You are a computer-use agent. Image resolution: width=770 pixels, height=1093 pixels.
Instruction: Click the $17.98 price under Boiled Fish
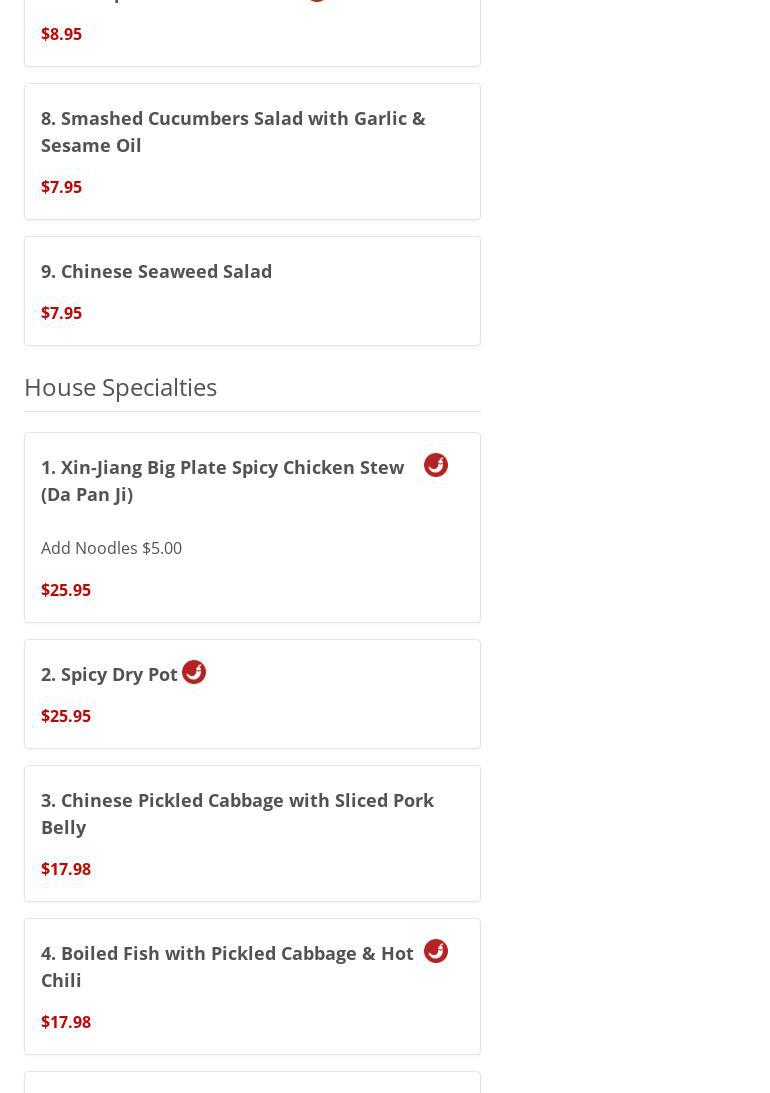click(66, 1022)
